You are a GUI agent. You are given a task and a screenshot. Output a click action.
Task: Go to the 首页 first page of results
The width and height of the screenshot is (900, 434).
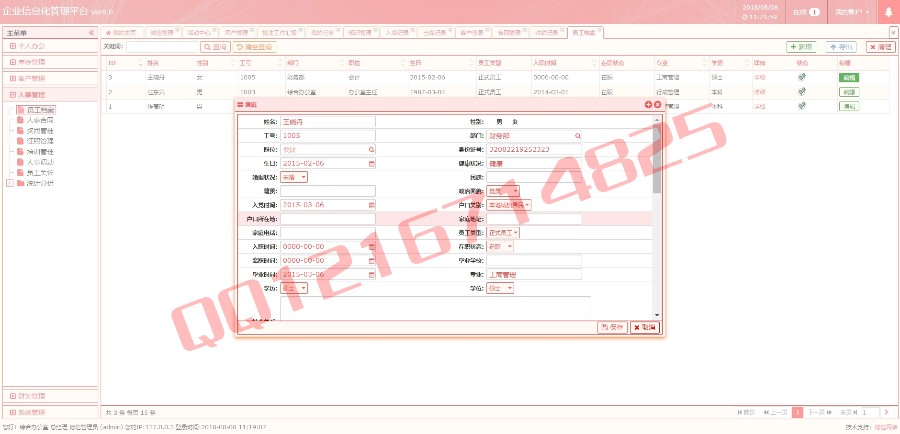[x=746, y=412]
